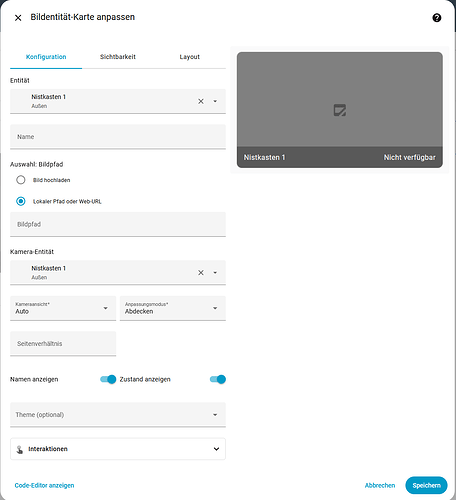The height and width of the screenshot is (500, 456).
Task: Clear the Entität Nistkasten 1 selection
Action: (x=201, y=101)
